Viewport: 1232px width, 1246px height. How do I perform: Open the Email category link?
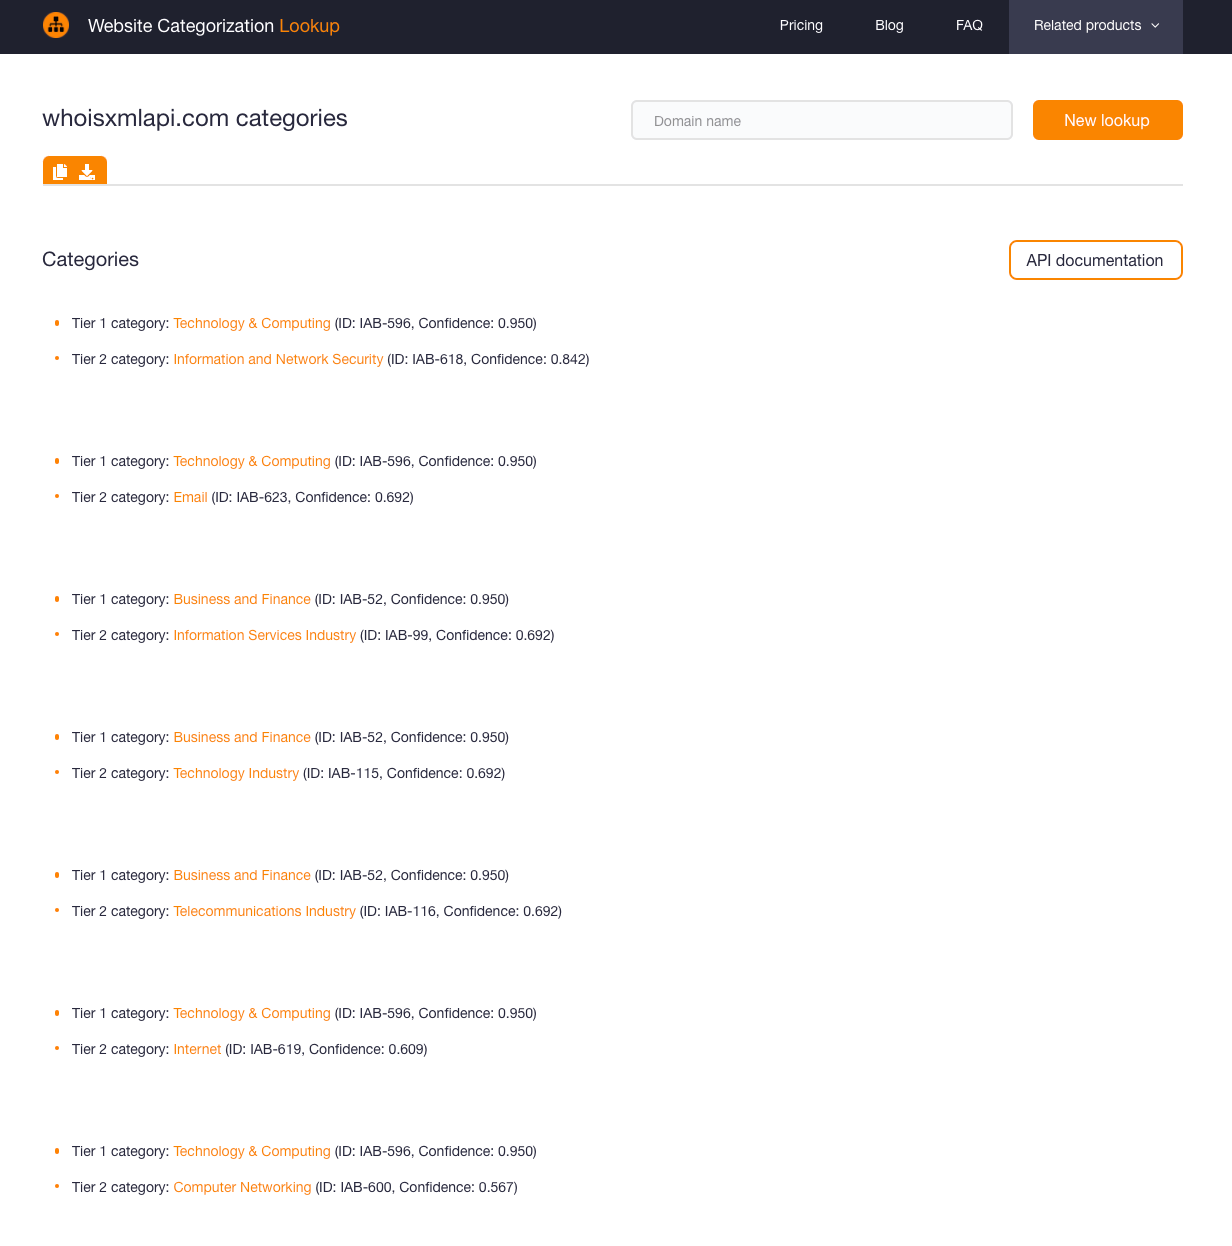click(x=190, y=497)
